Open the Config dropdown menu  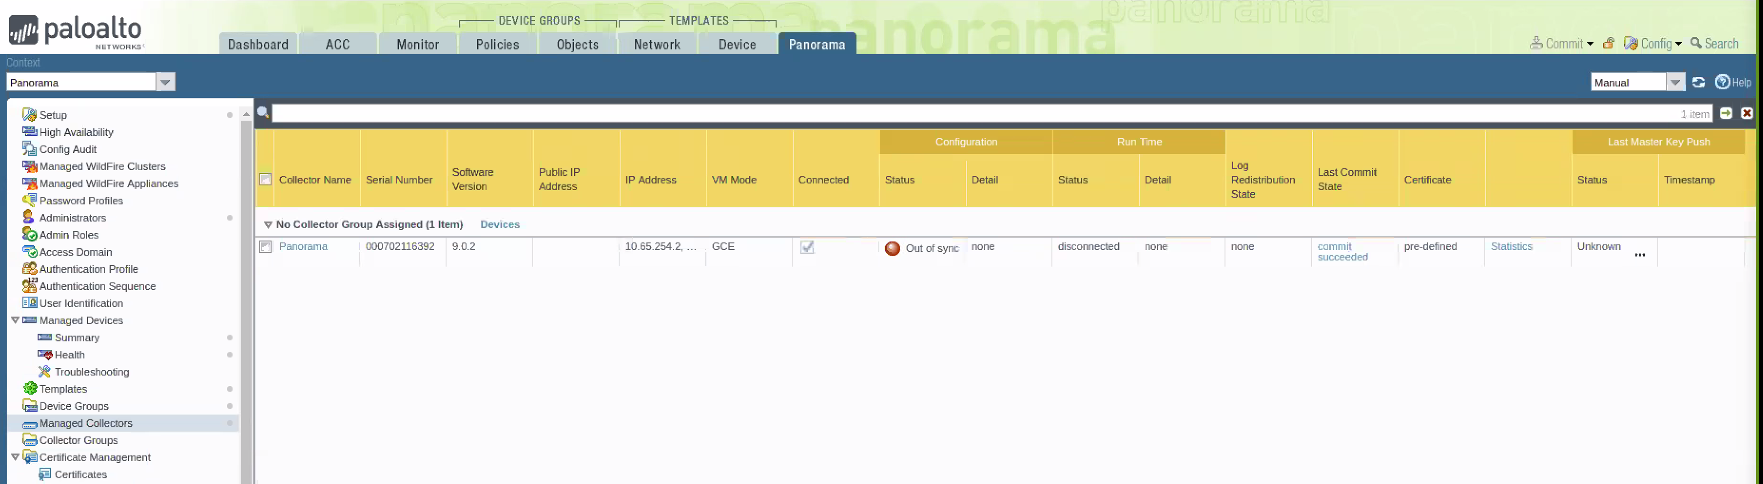[x=1653, y=44]
